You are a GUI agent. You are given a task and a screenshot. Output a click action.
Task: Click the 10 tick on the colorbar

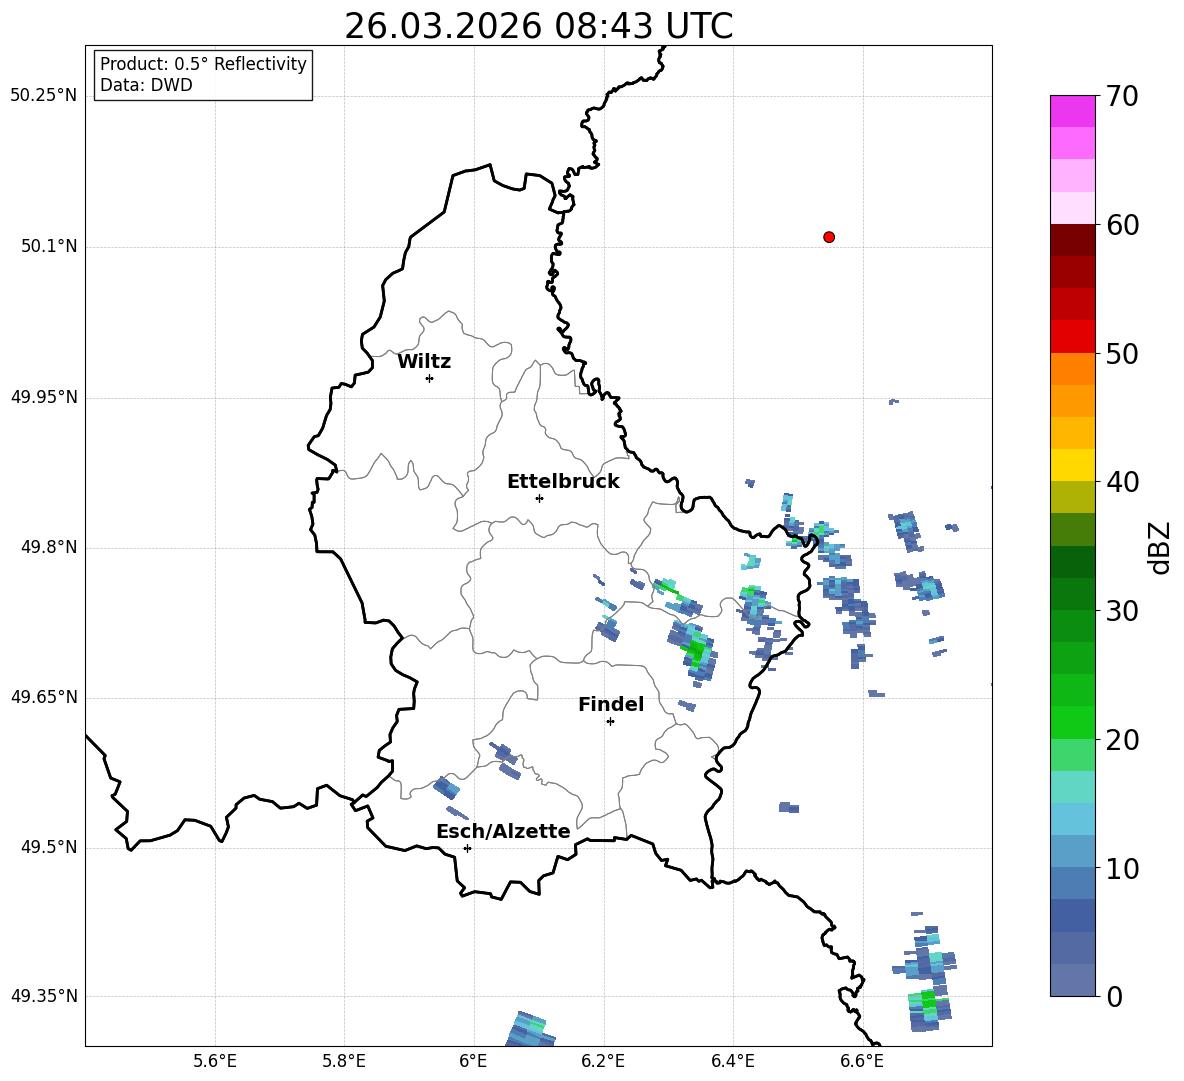[x=1122, y=868]
